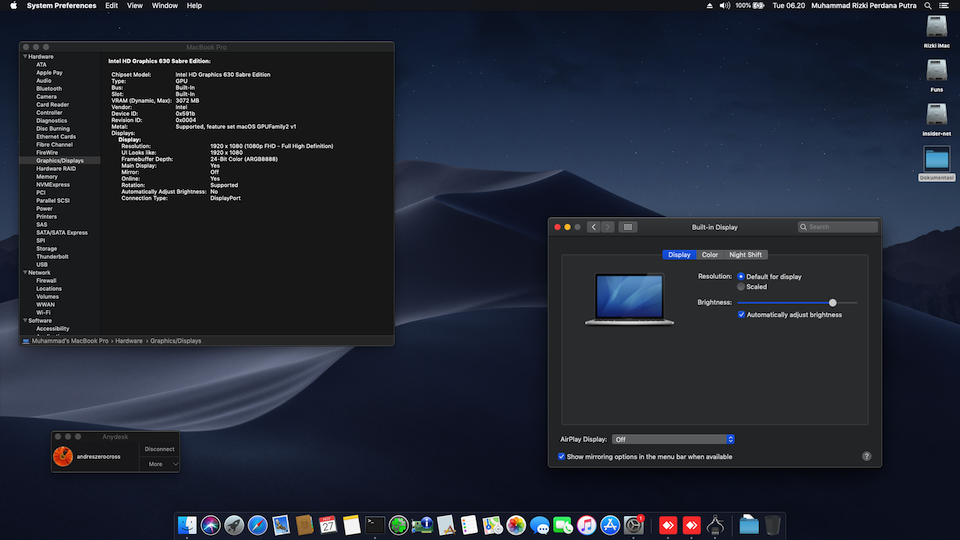Screen dimensions: 960x540
Task: Switch to Display tab
Action: (x=679, y=255)
